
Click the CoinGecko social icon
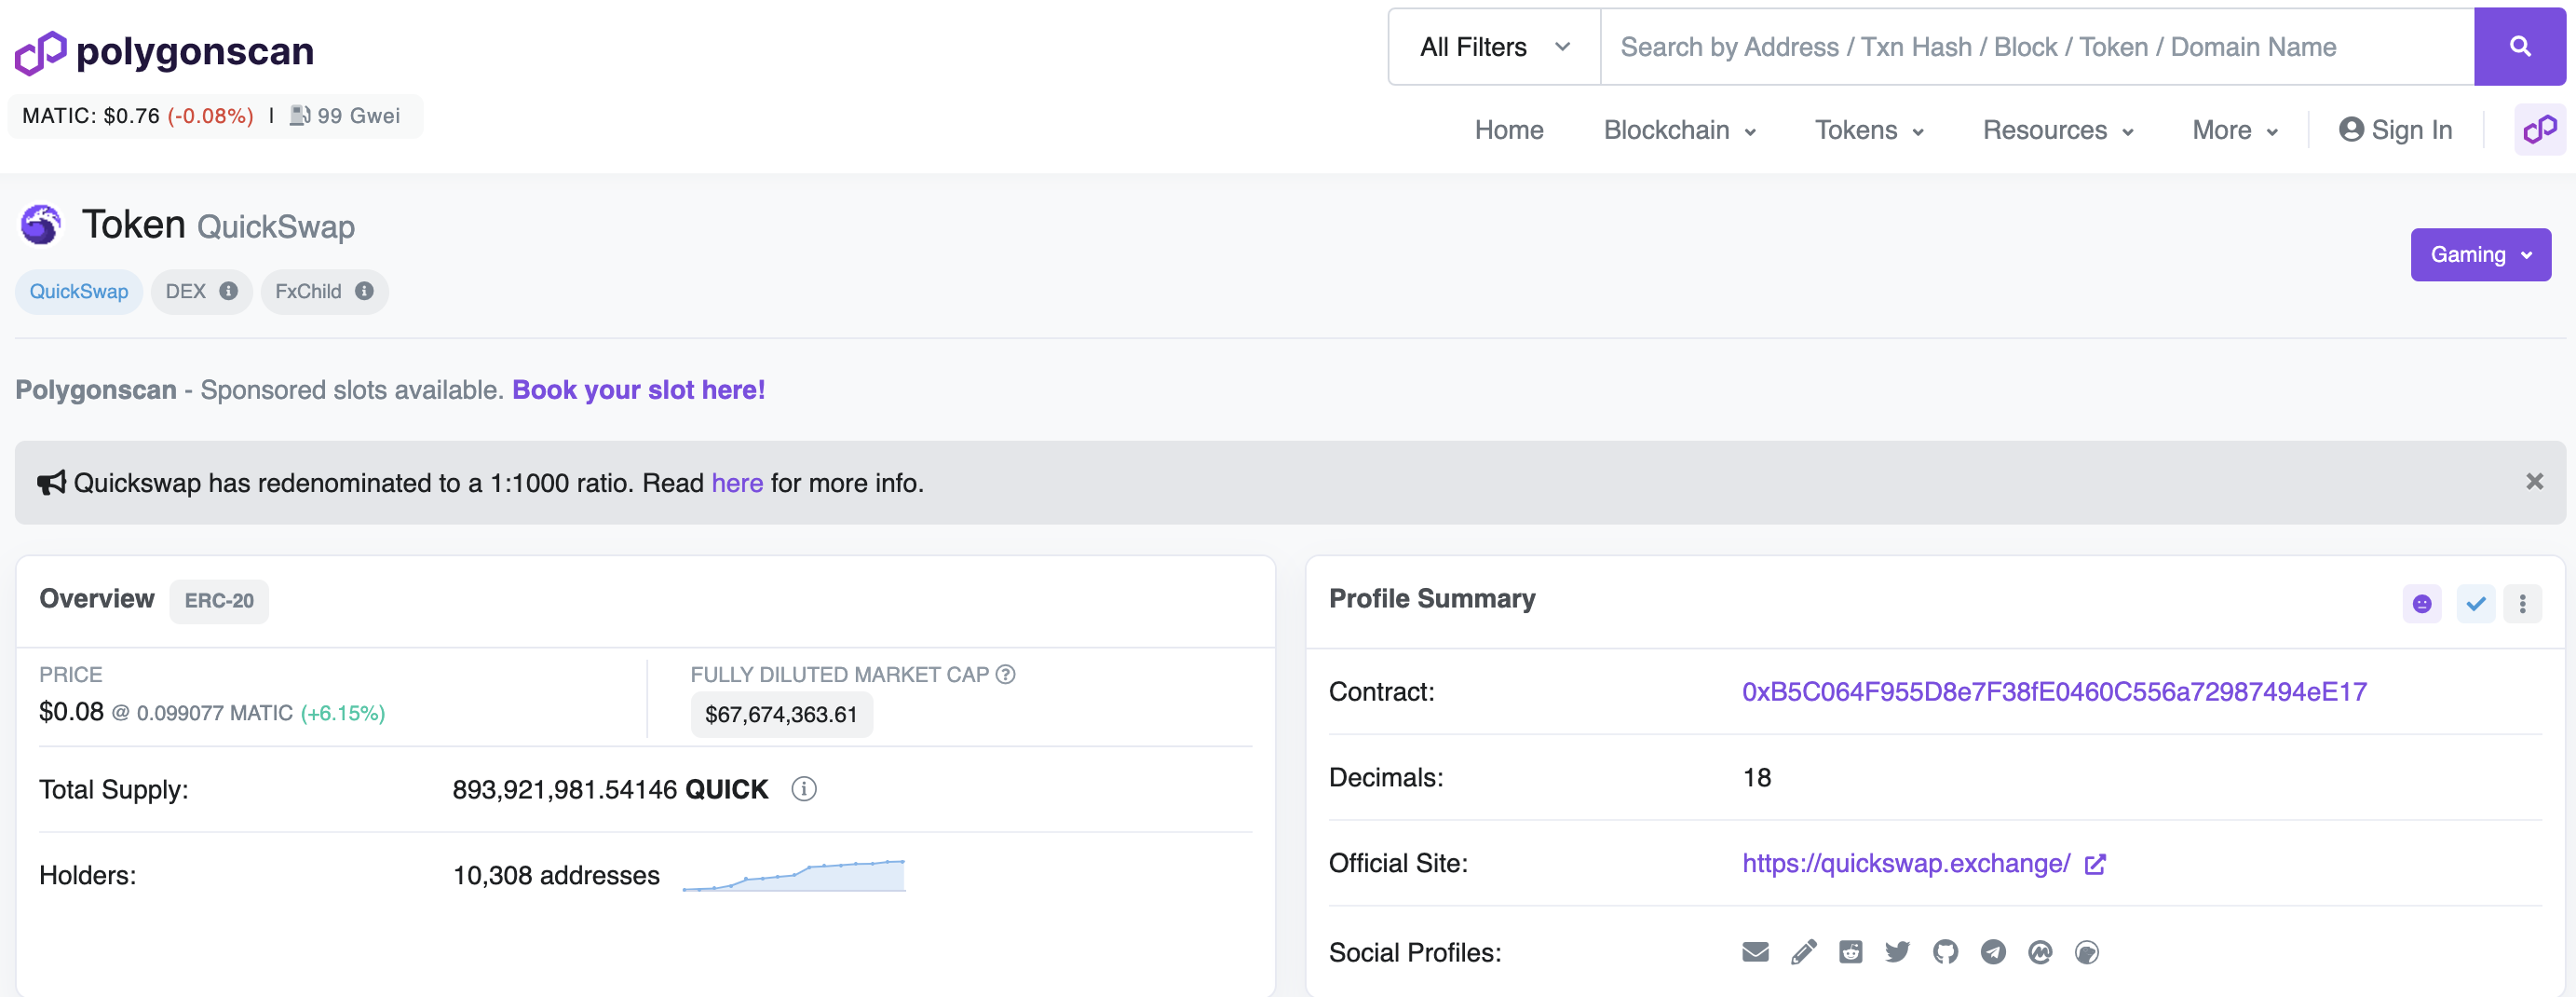[2087, 952]
